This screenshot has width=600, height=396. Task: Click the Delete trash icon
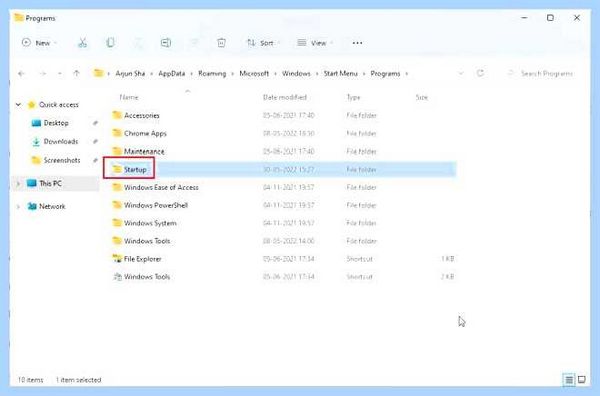click(221, 43)
